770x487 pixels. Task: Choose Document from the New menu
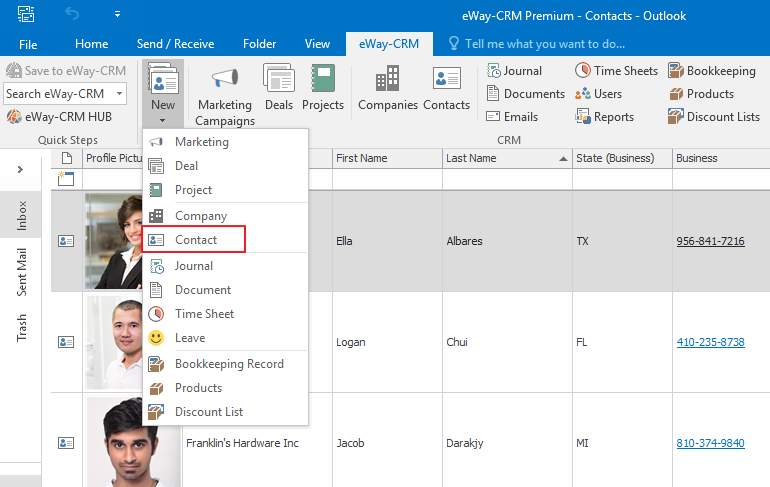[225, 290]
